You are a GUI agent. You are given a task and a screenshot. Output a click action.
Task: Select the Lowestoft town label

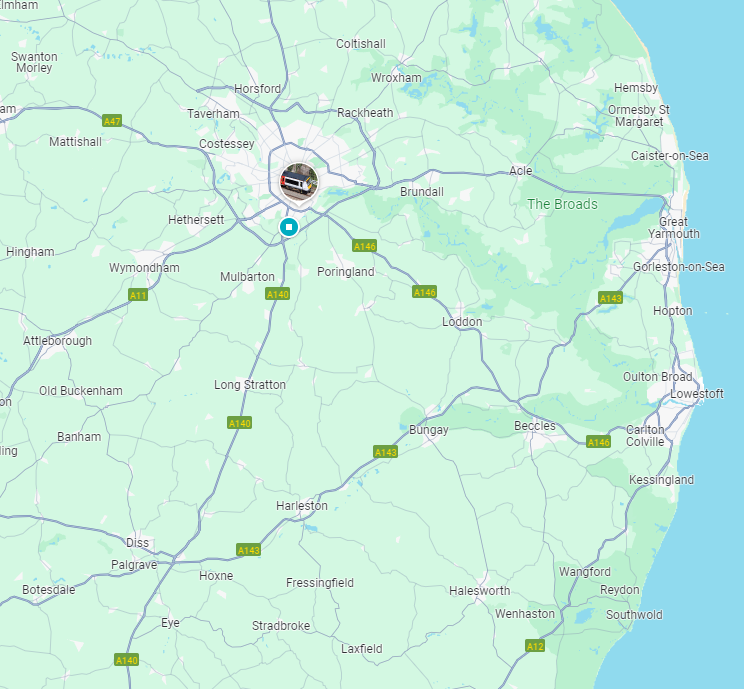pos(697,394)
